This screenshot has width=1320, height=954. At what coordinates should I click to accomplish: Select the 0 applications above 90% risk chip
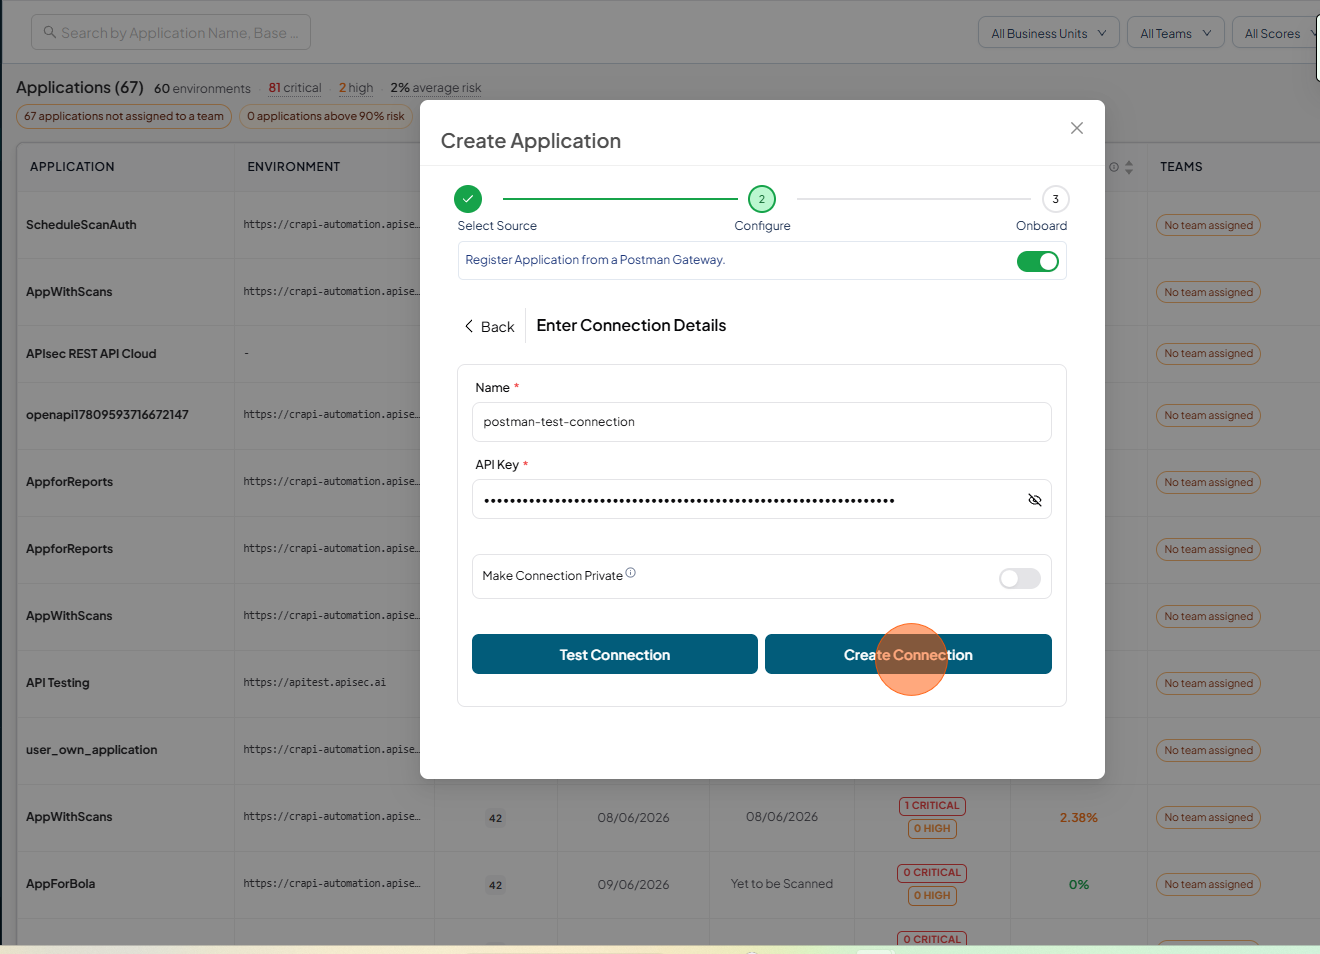[326, 116]
